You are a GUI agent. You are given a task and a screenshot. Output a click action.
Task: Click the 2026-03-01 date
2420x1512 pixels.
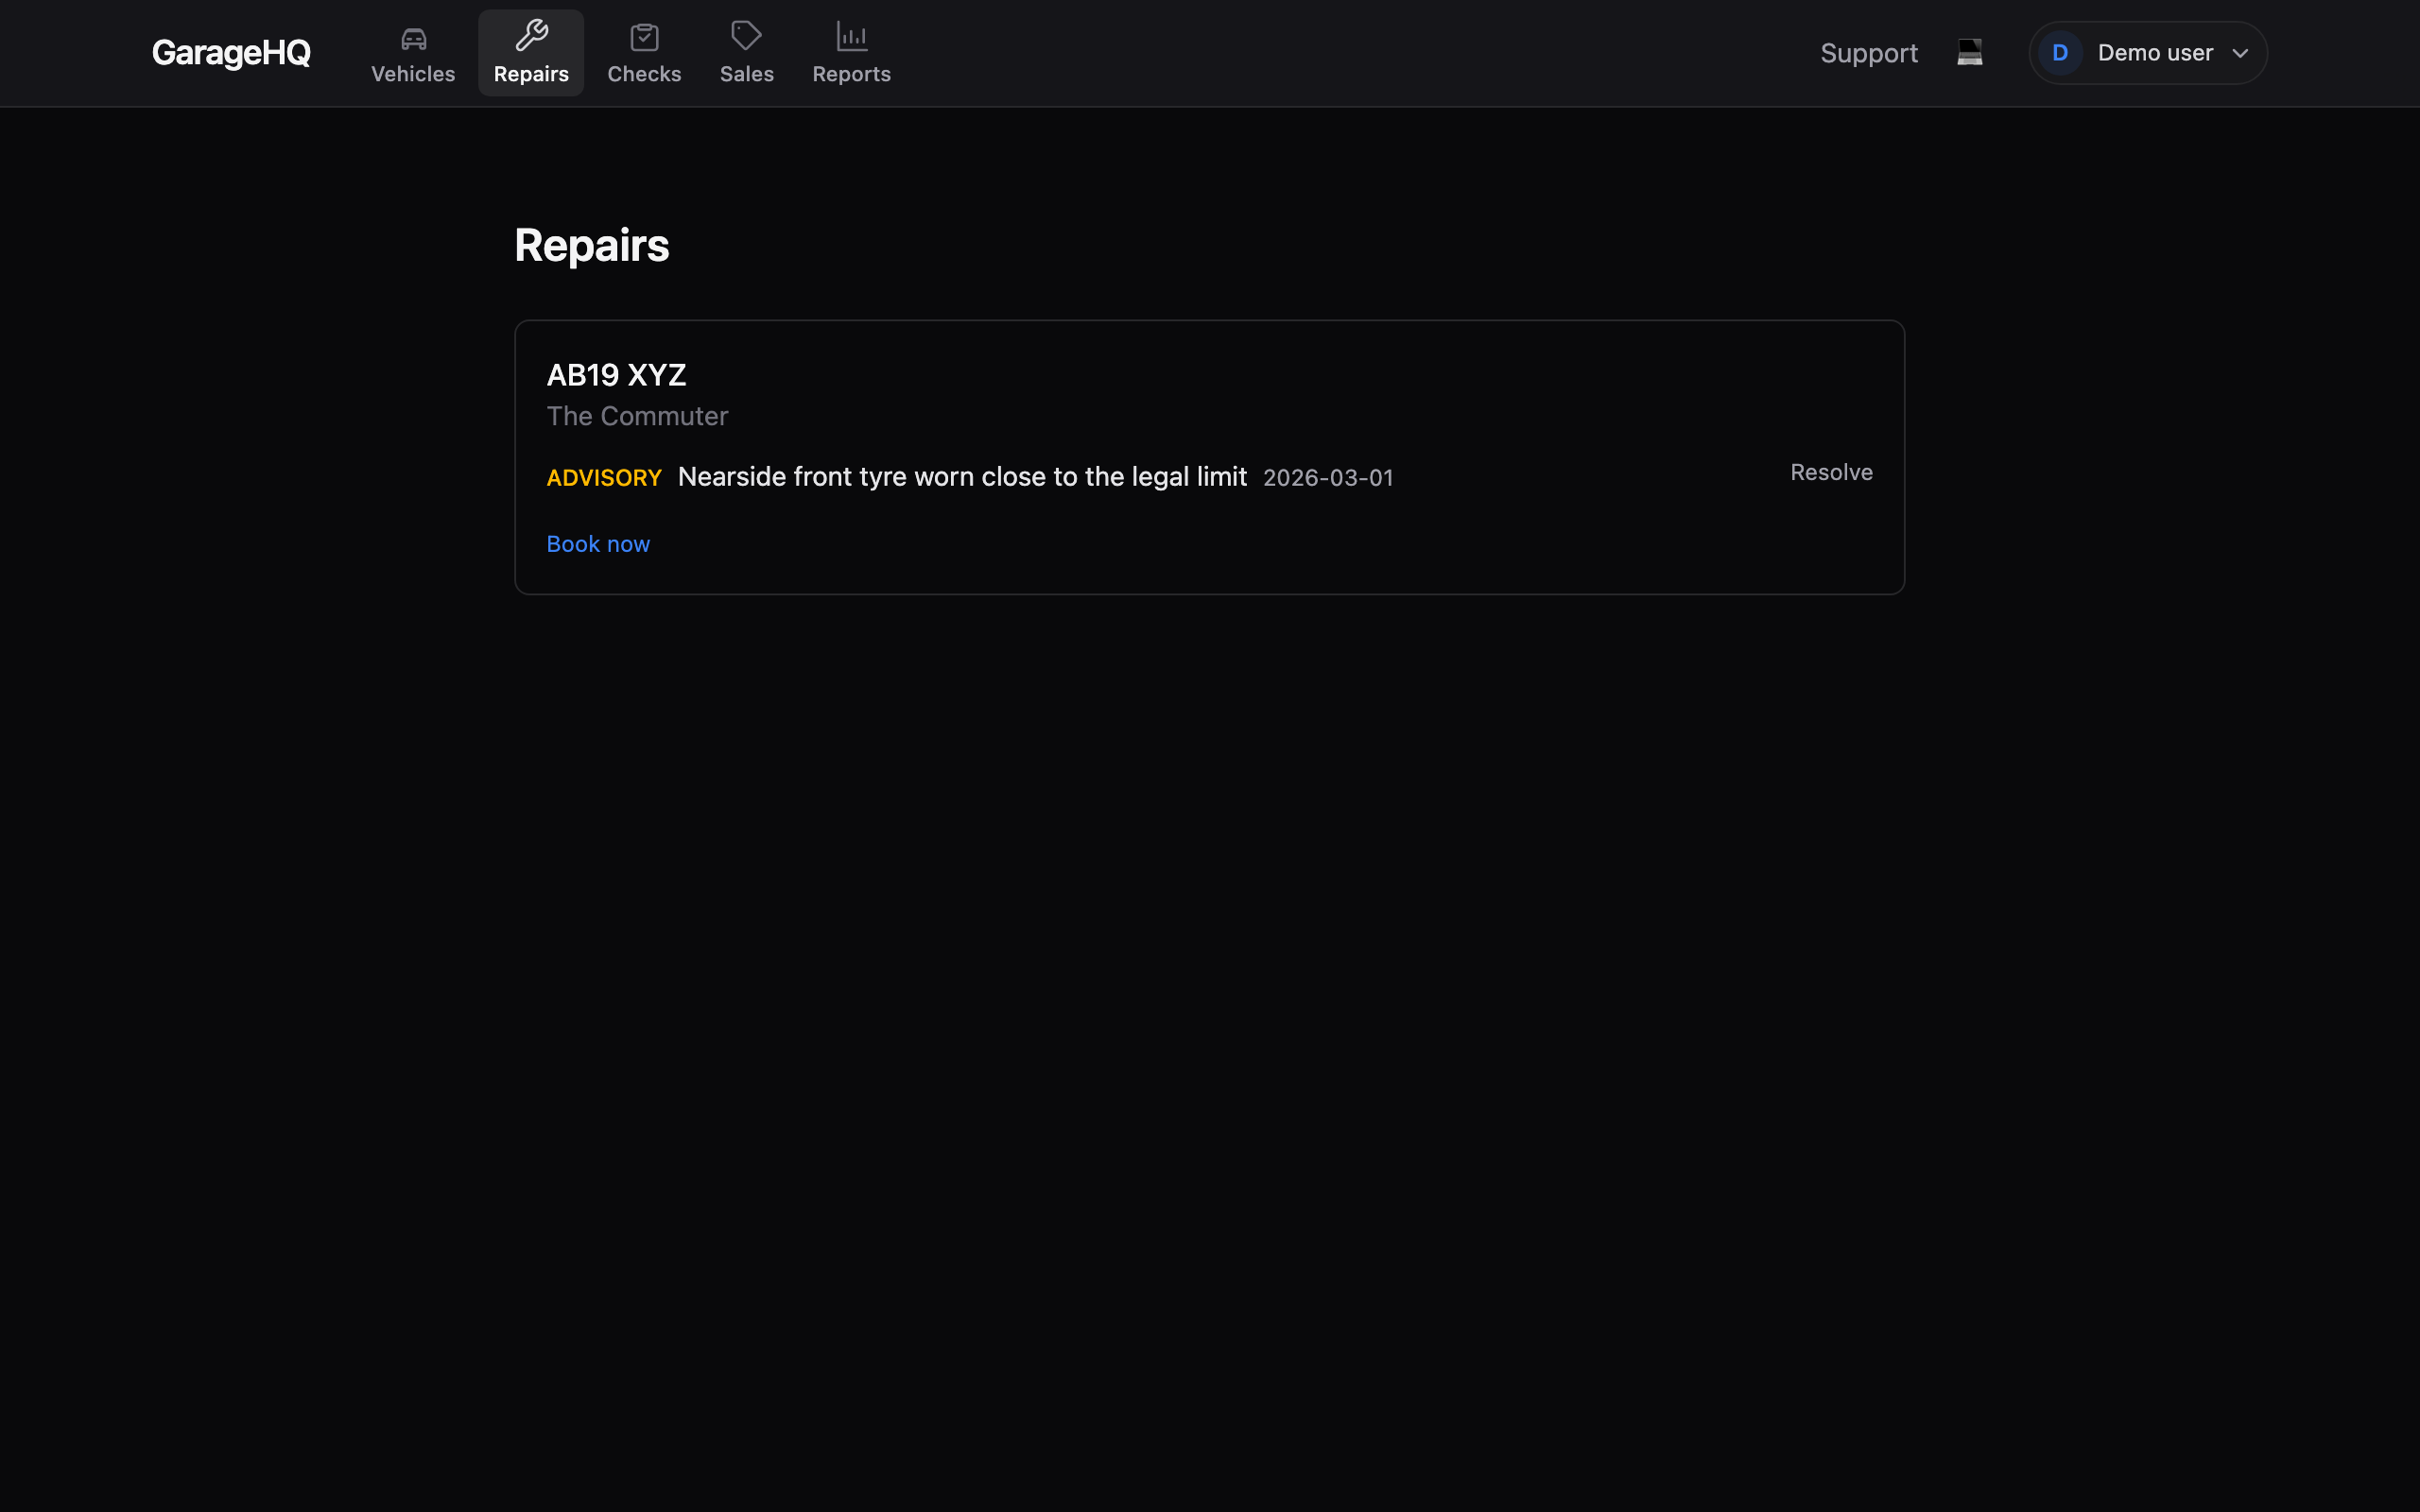tap(1328, 478)
